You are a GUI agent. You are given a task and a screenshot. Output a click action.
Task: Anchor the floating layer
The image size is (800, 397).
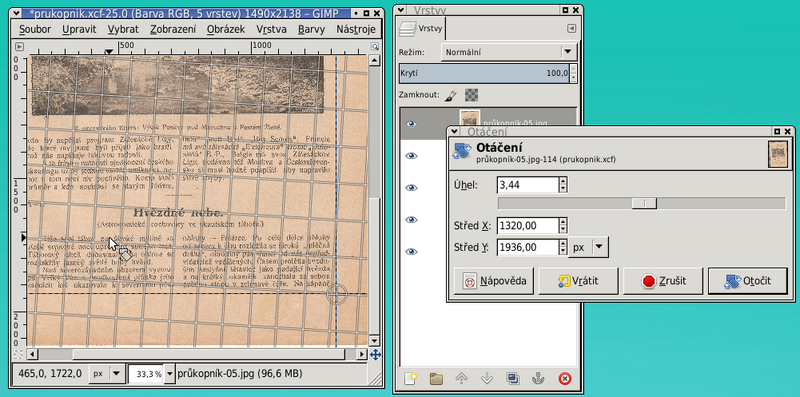538,379
